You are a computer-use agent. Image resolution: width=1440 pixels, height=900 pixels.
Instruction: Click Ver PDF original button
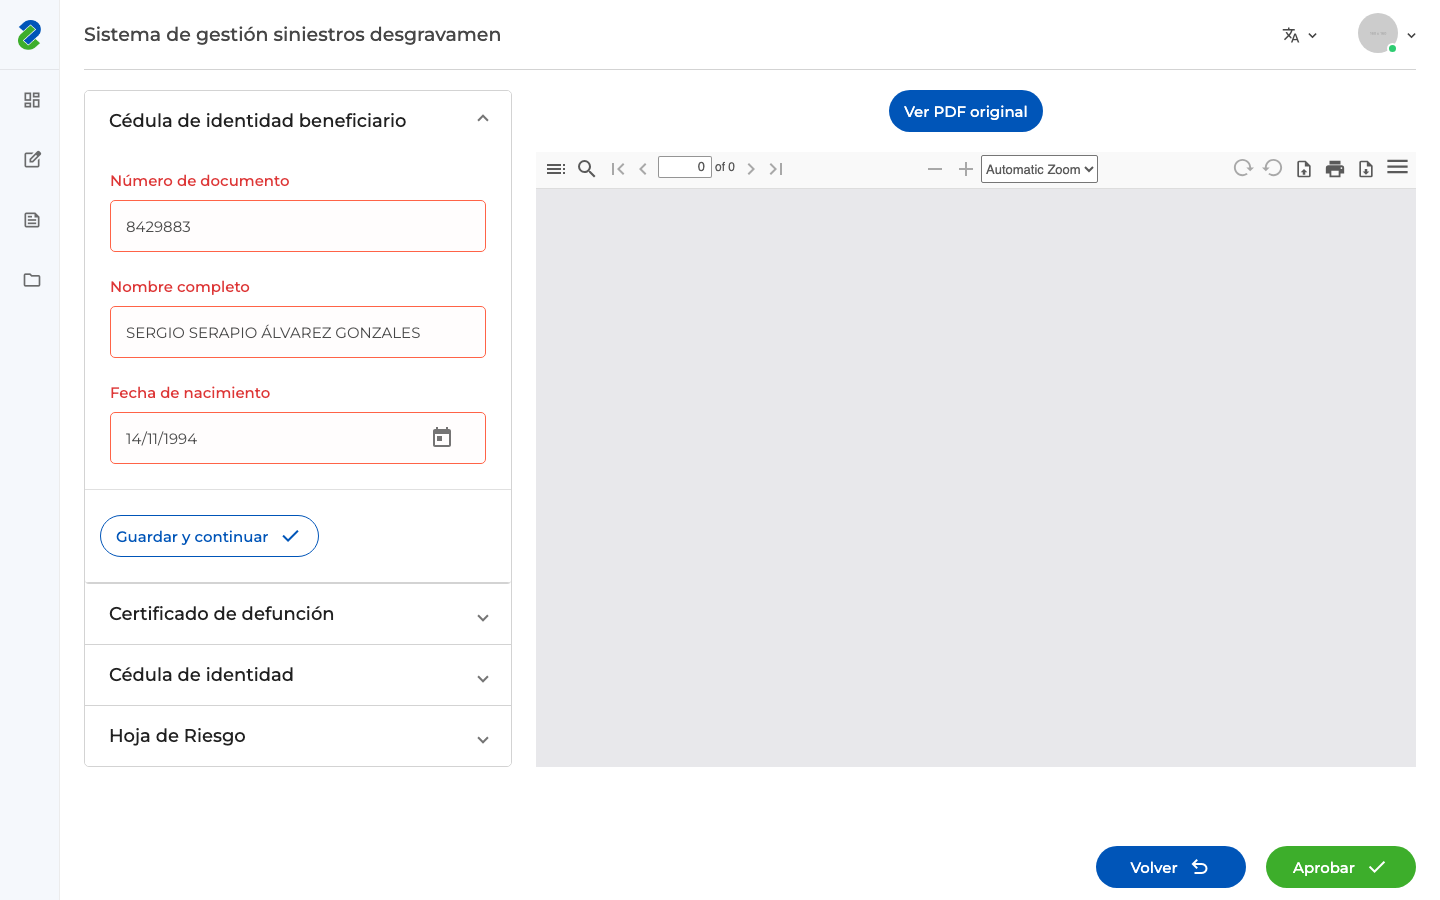[966, 111]
